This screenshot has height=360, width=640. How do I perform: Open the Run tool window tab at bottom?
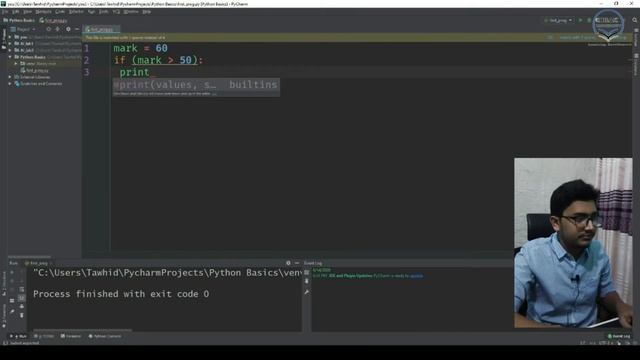pos(18,336)
